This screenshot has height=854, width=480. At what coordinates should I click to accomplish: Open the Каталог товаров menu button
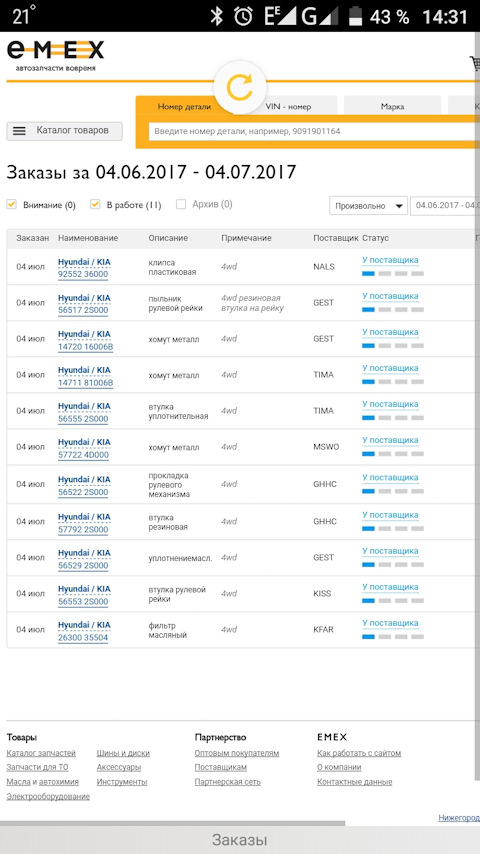pyautogui.click(x=64, y=131)
